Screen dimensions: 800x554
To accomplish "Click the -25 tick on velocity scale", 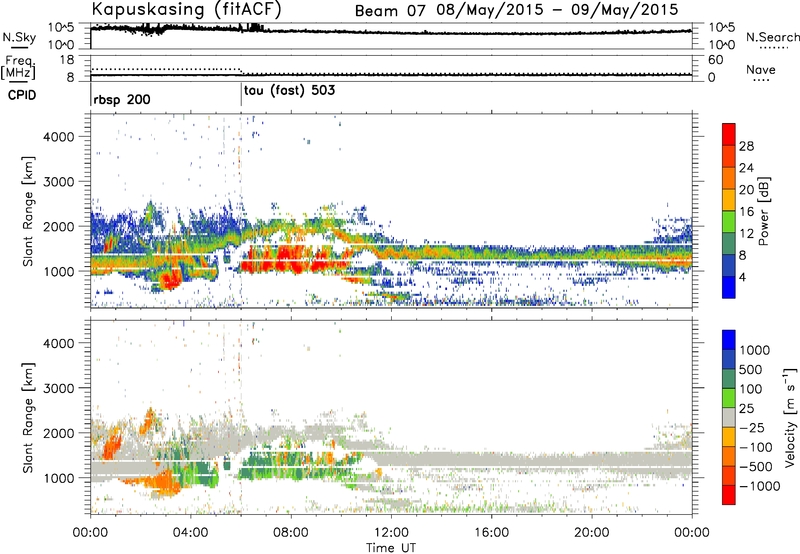I will pyautogui.click(x=752, y=428).
